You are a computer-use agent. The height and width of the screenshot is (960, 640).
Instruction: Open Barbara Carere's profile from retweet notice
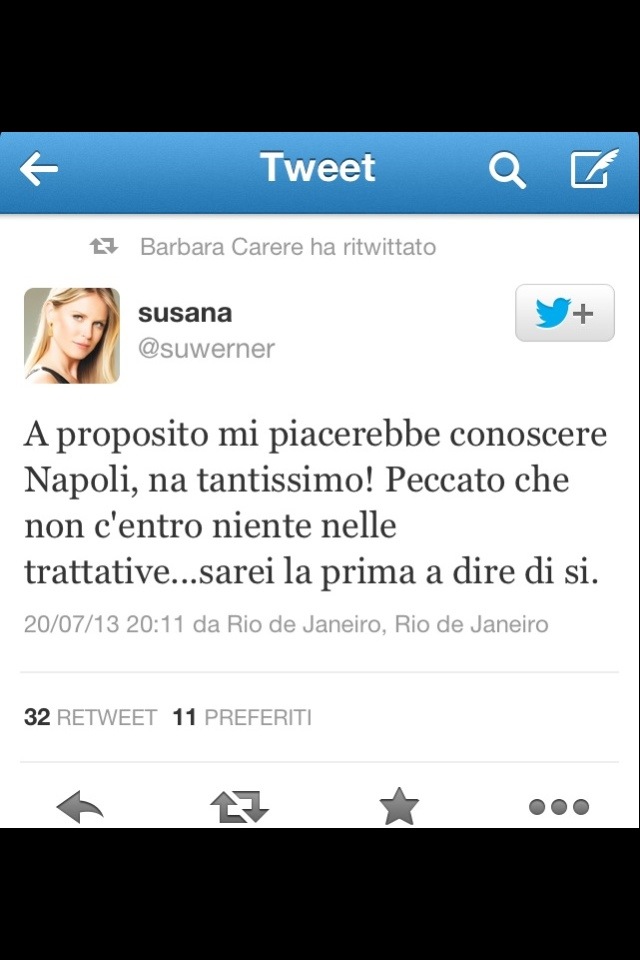point(222,247)
